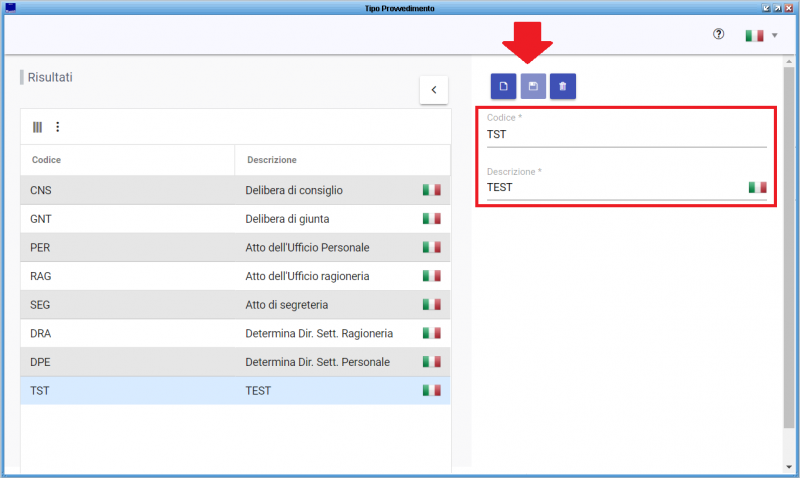The width and height of the screenshot is (800, 478).
Task: Focus the Descrizione input field
Action: point(616,187)
